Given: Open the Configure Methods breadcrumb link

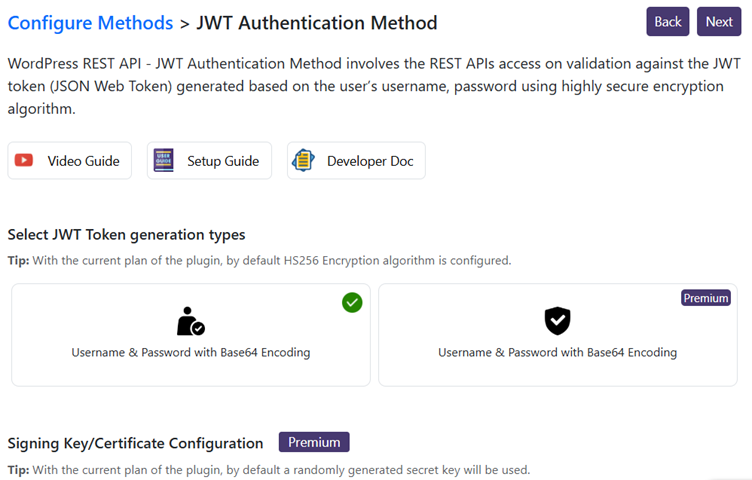Looking at the screenshot, I should [91, 23].
